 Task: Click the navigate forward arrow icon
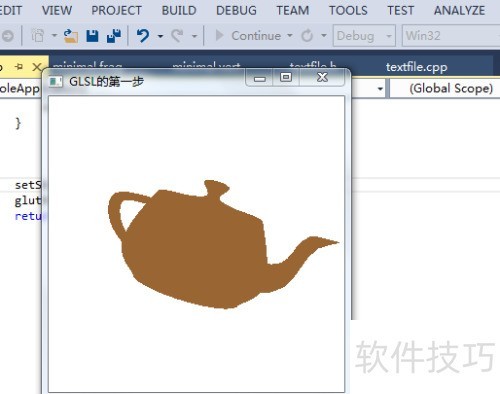(x=7, y=35)
